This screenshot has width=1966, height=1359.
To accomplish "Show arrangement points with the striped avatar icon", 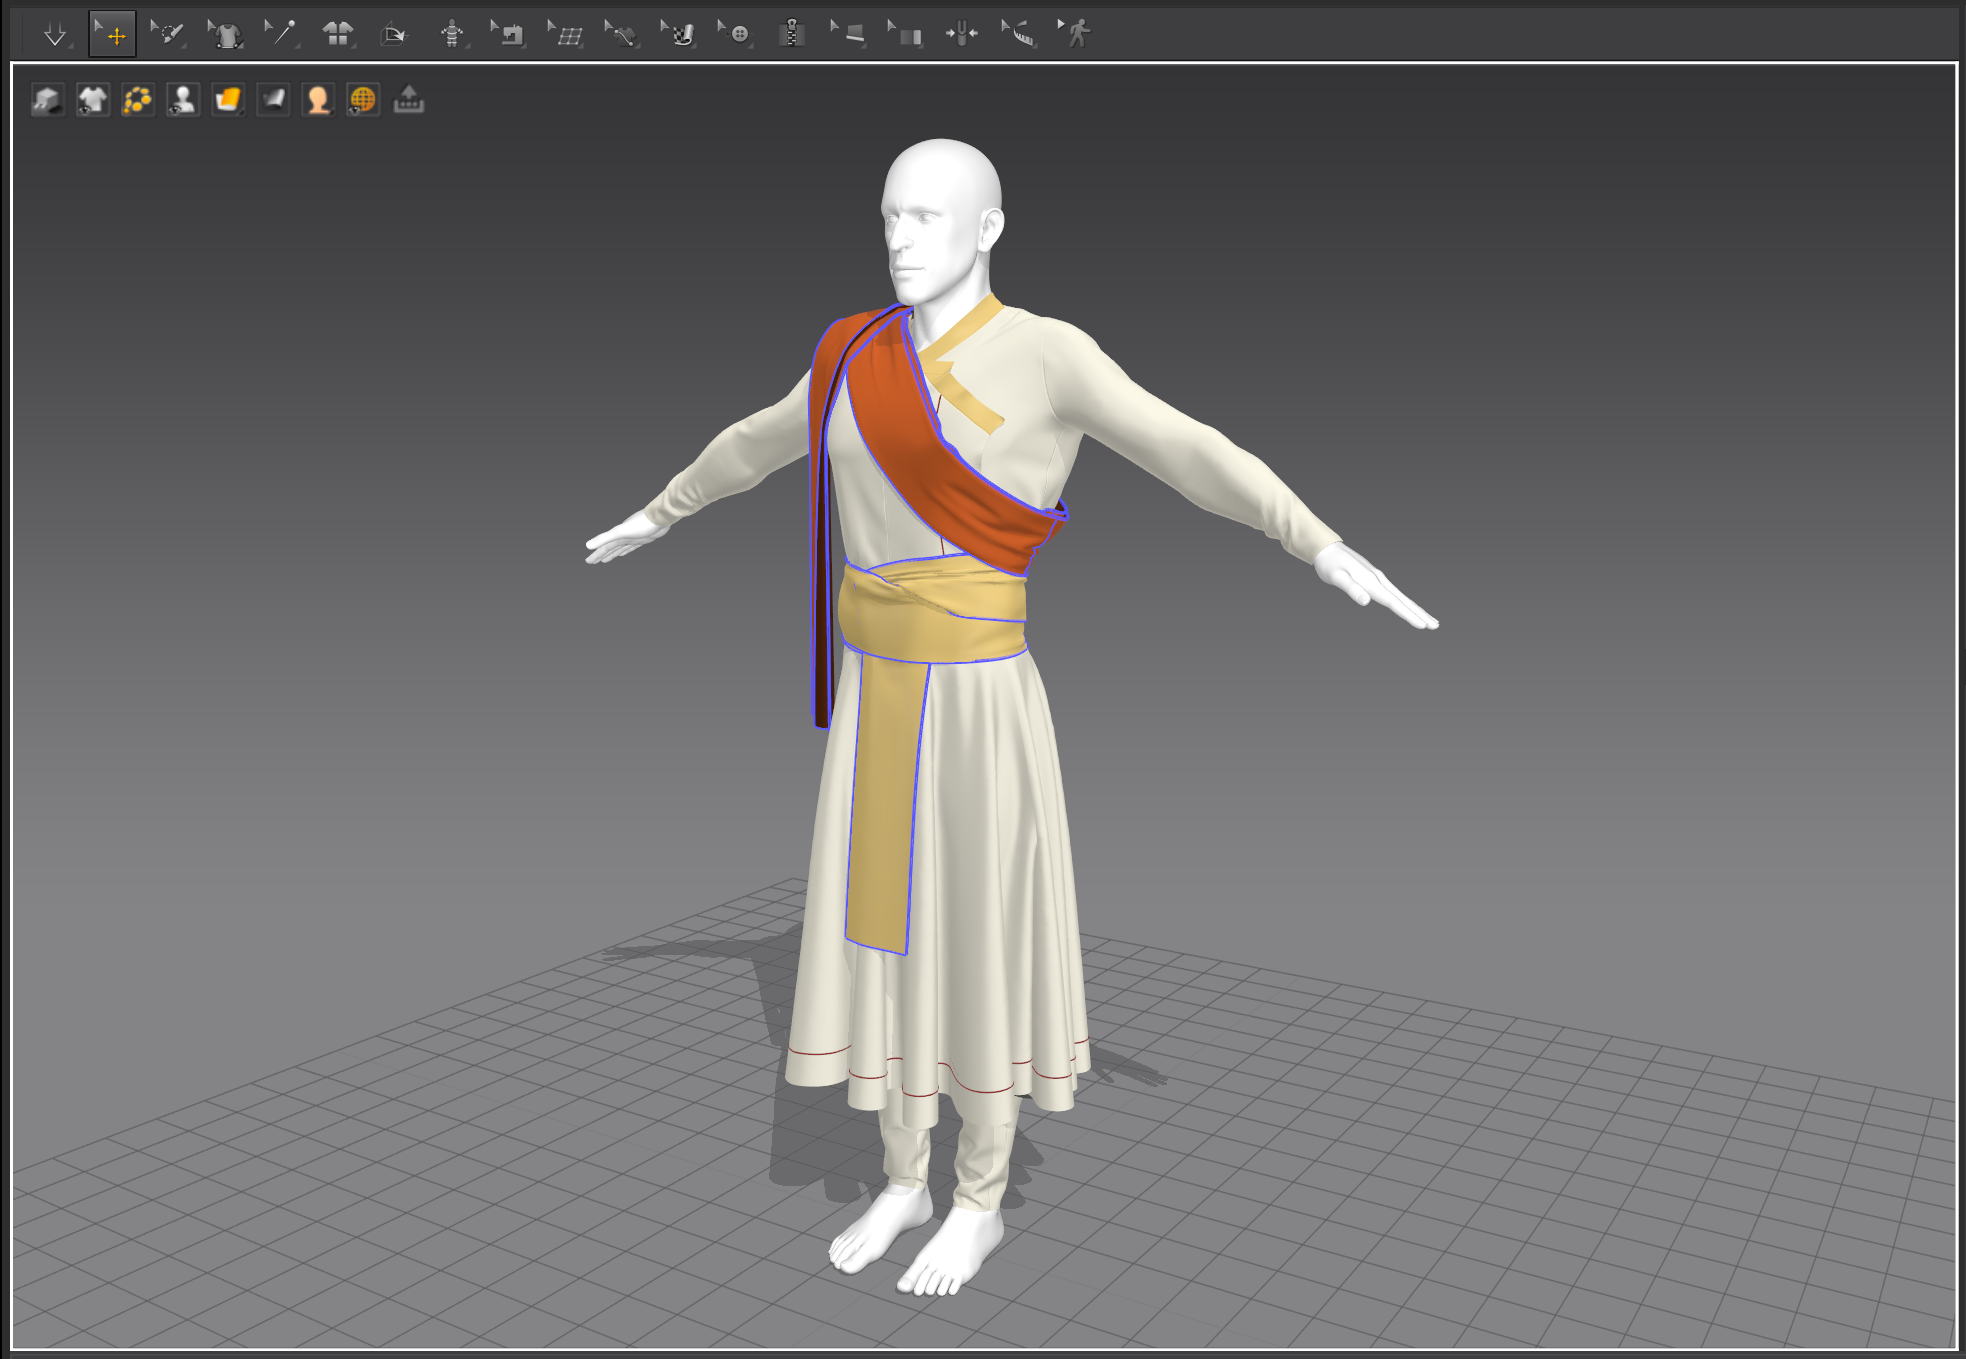I will coord(452,35).
